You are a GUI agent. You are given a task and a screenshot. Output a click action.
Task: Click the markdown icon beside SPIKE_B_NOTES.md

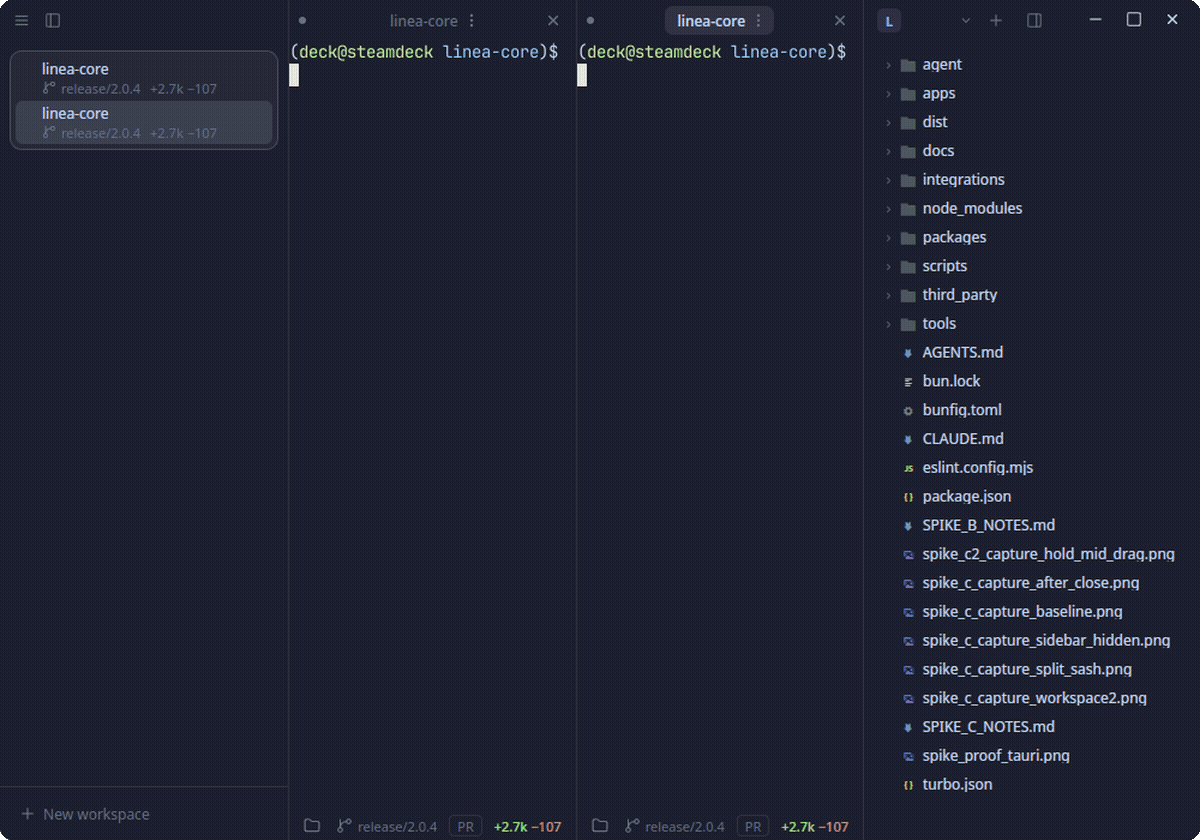click(908, 526)
